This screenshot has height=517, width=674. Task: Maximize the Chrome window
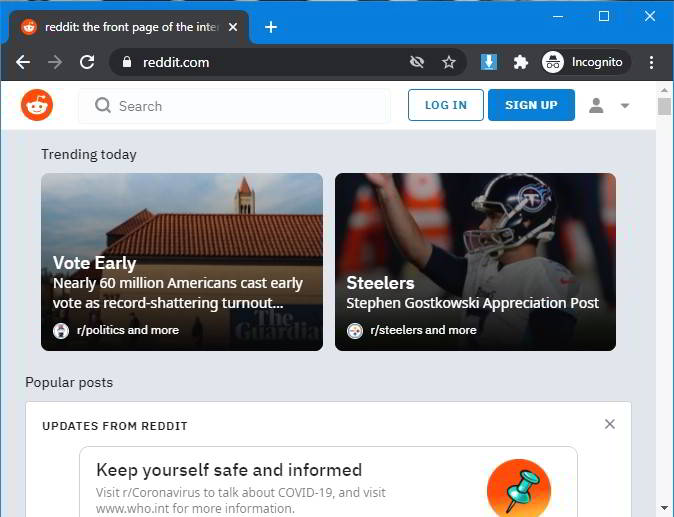[x=604, y=17]
